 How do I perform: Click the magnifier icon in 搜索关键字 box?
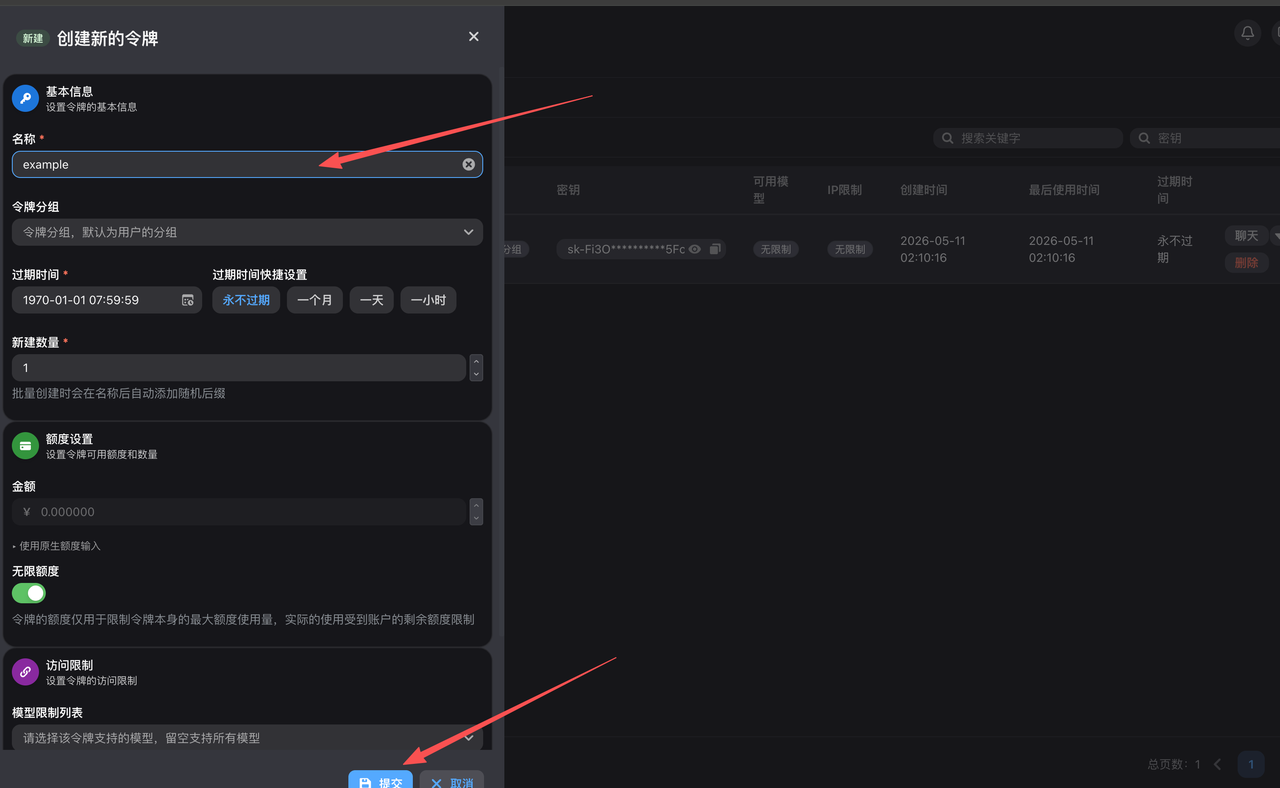[x=947, y=138]
